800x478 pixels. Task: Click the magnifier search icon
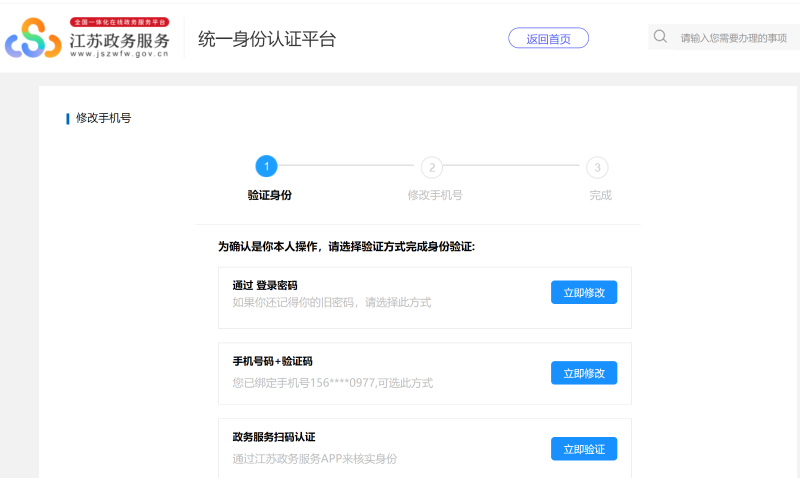(660, 37)
